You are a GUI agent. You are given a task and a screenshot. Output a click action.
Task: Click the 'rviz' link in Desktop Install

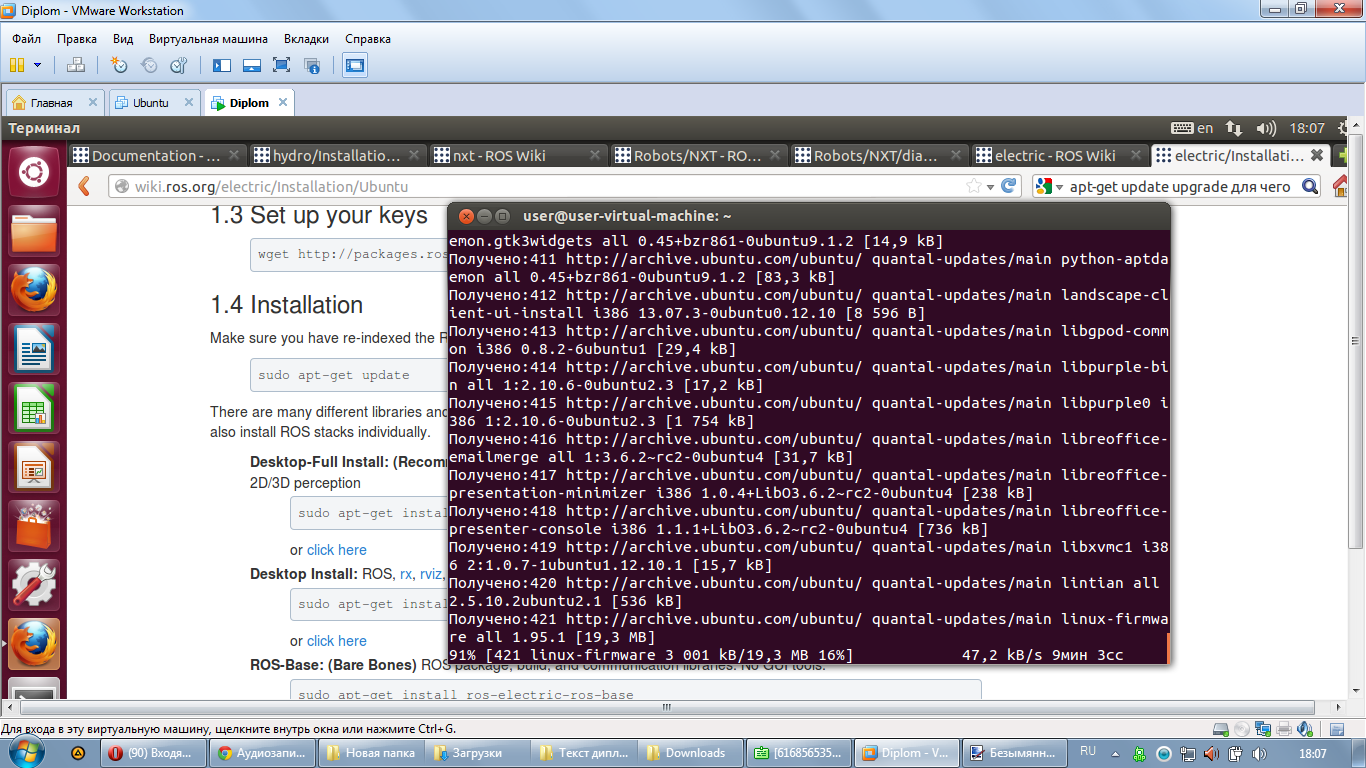[x=432, y=574]
